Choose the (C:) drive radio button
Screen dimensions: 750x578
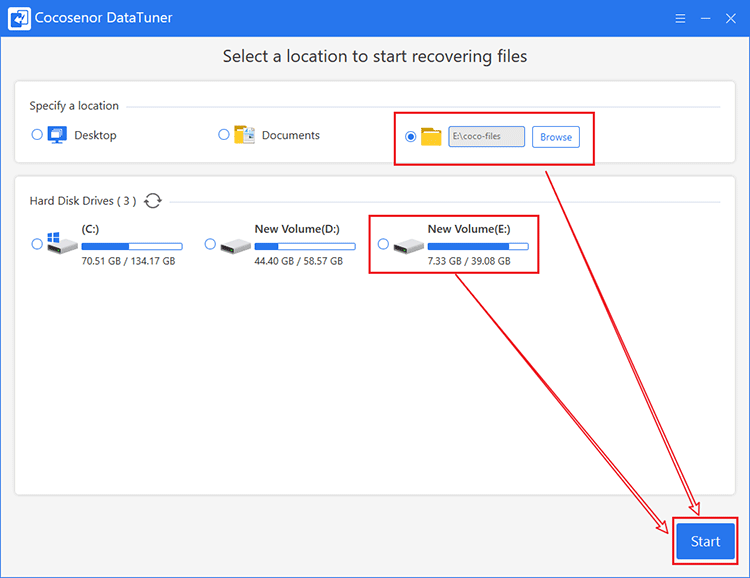pyautogui.click(x=37, y=244)
